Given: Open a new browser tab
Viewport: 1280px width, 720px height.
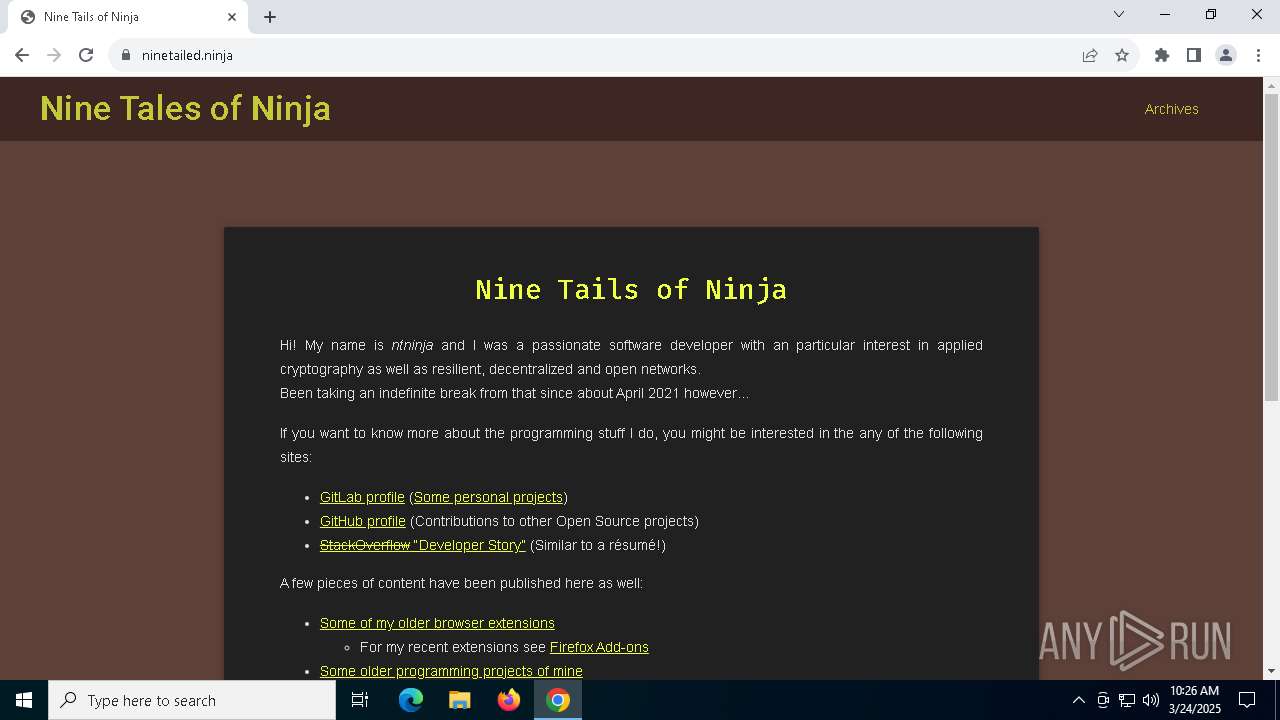Looking at the screenshot, I should tap(270, 17).
